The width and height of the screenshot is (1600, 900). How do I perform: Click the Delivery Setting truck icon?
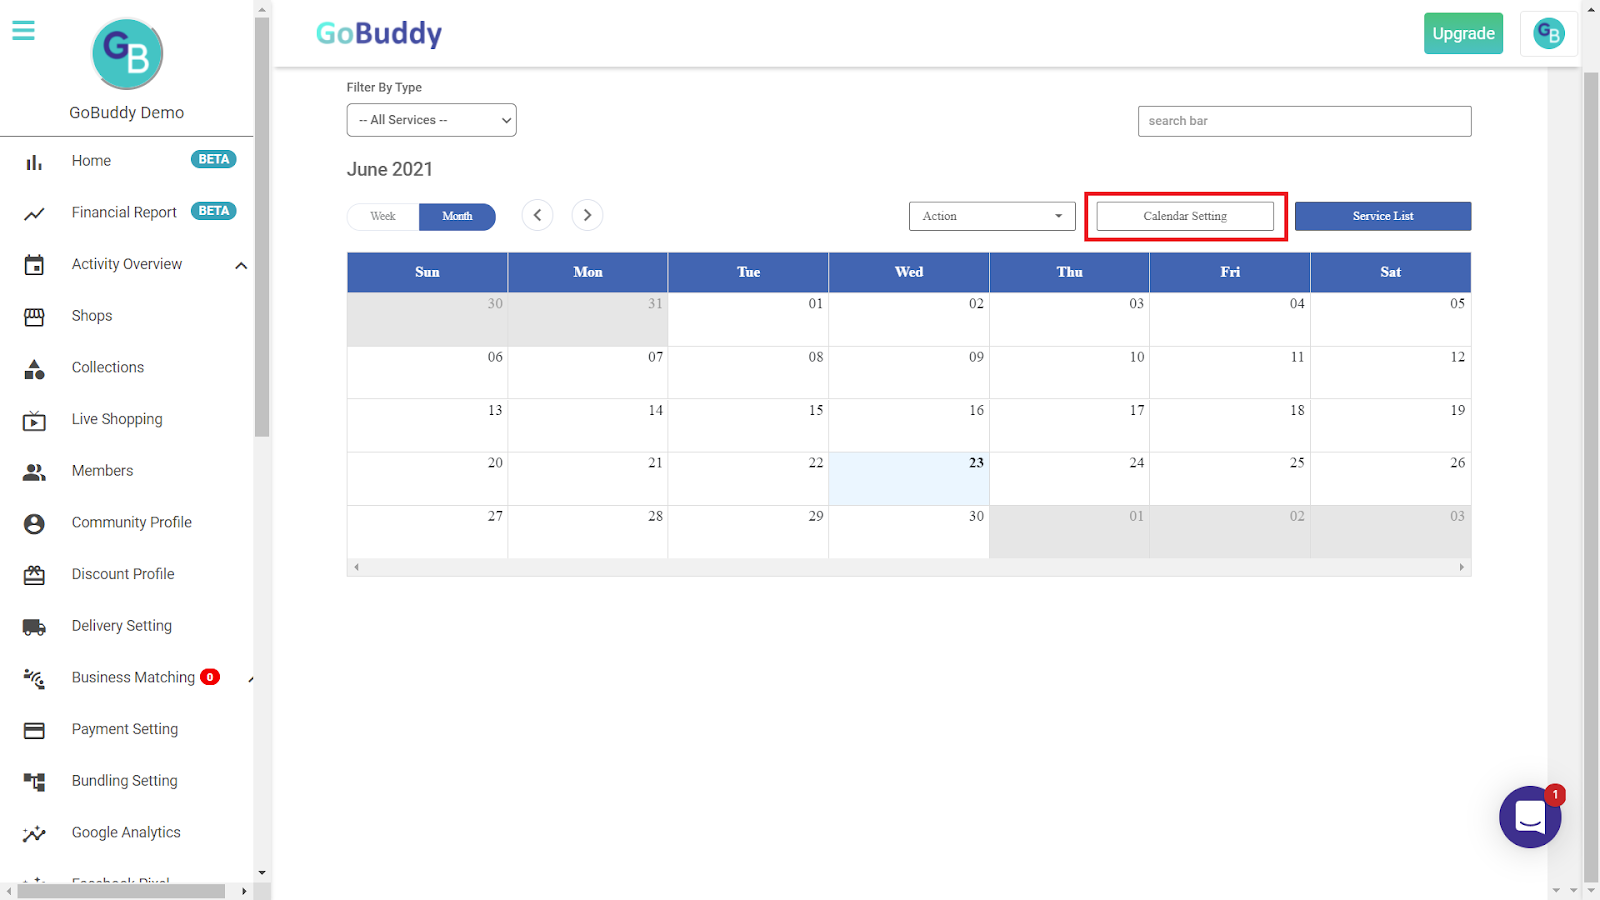tap(34, 627)
